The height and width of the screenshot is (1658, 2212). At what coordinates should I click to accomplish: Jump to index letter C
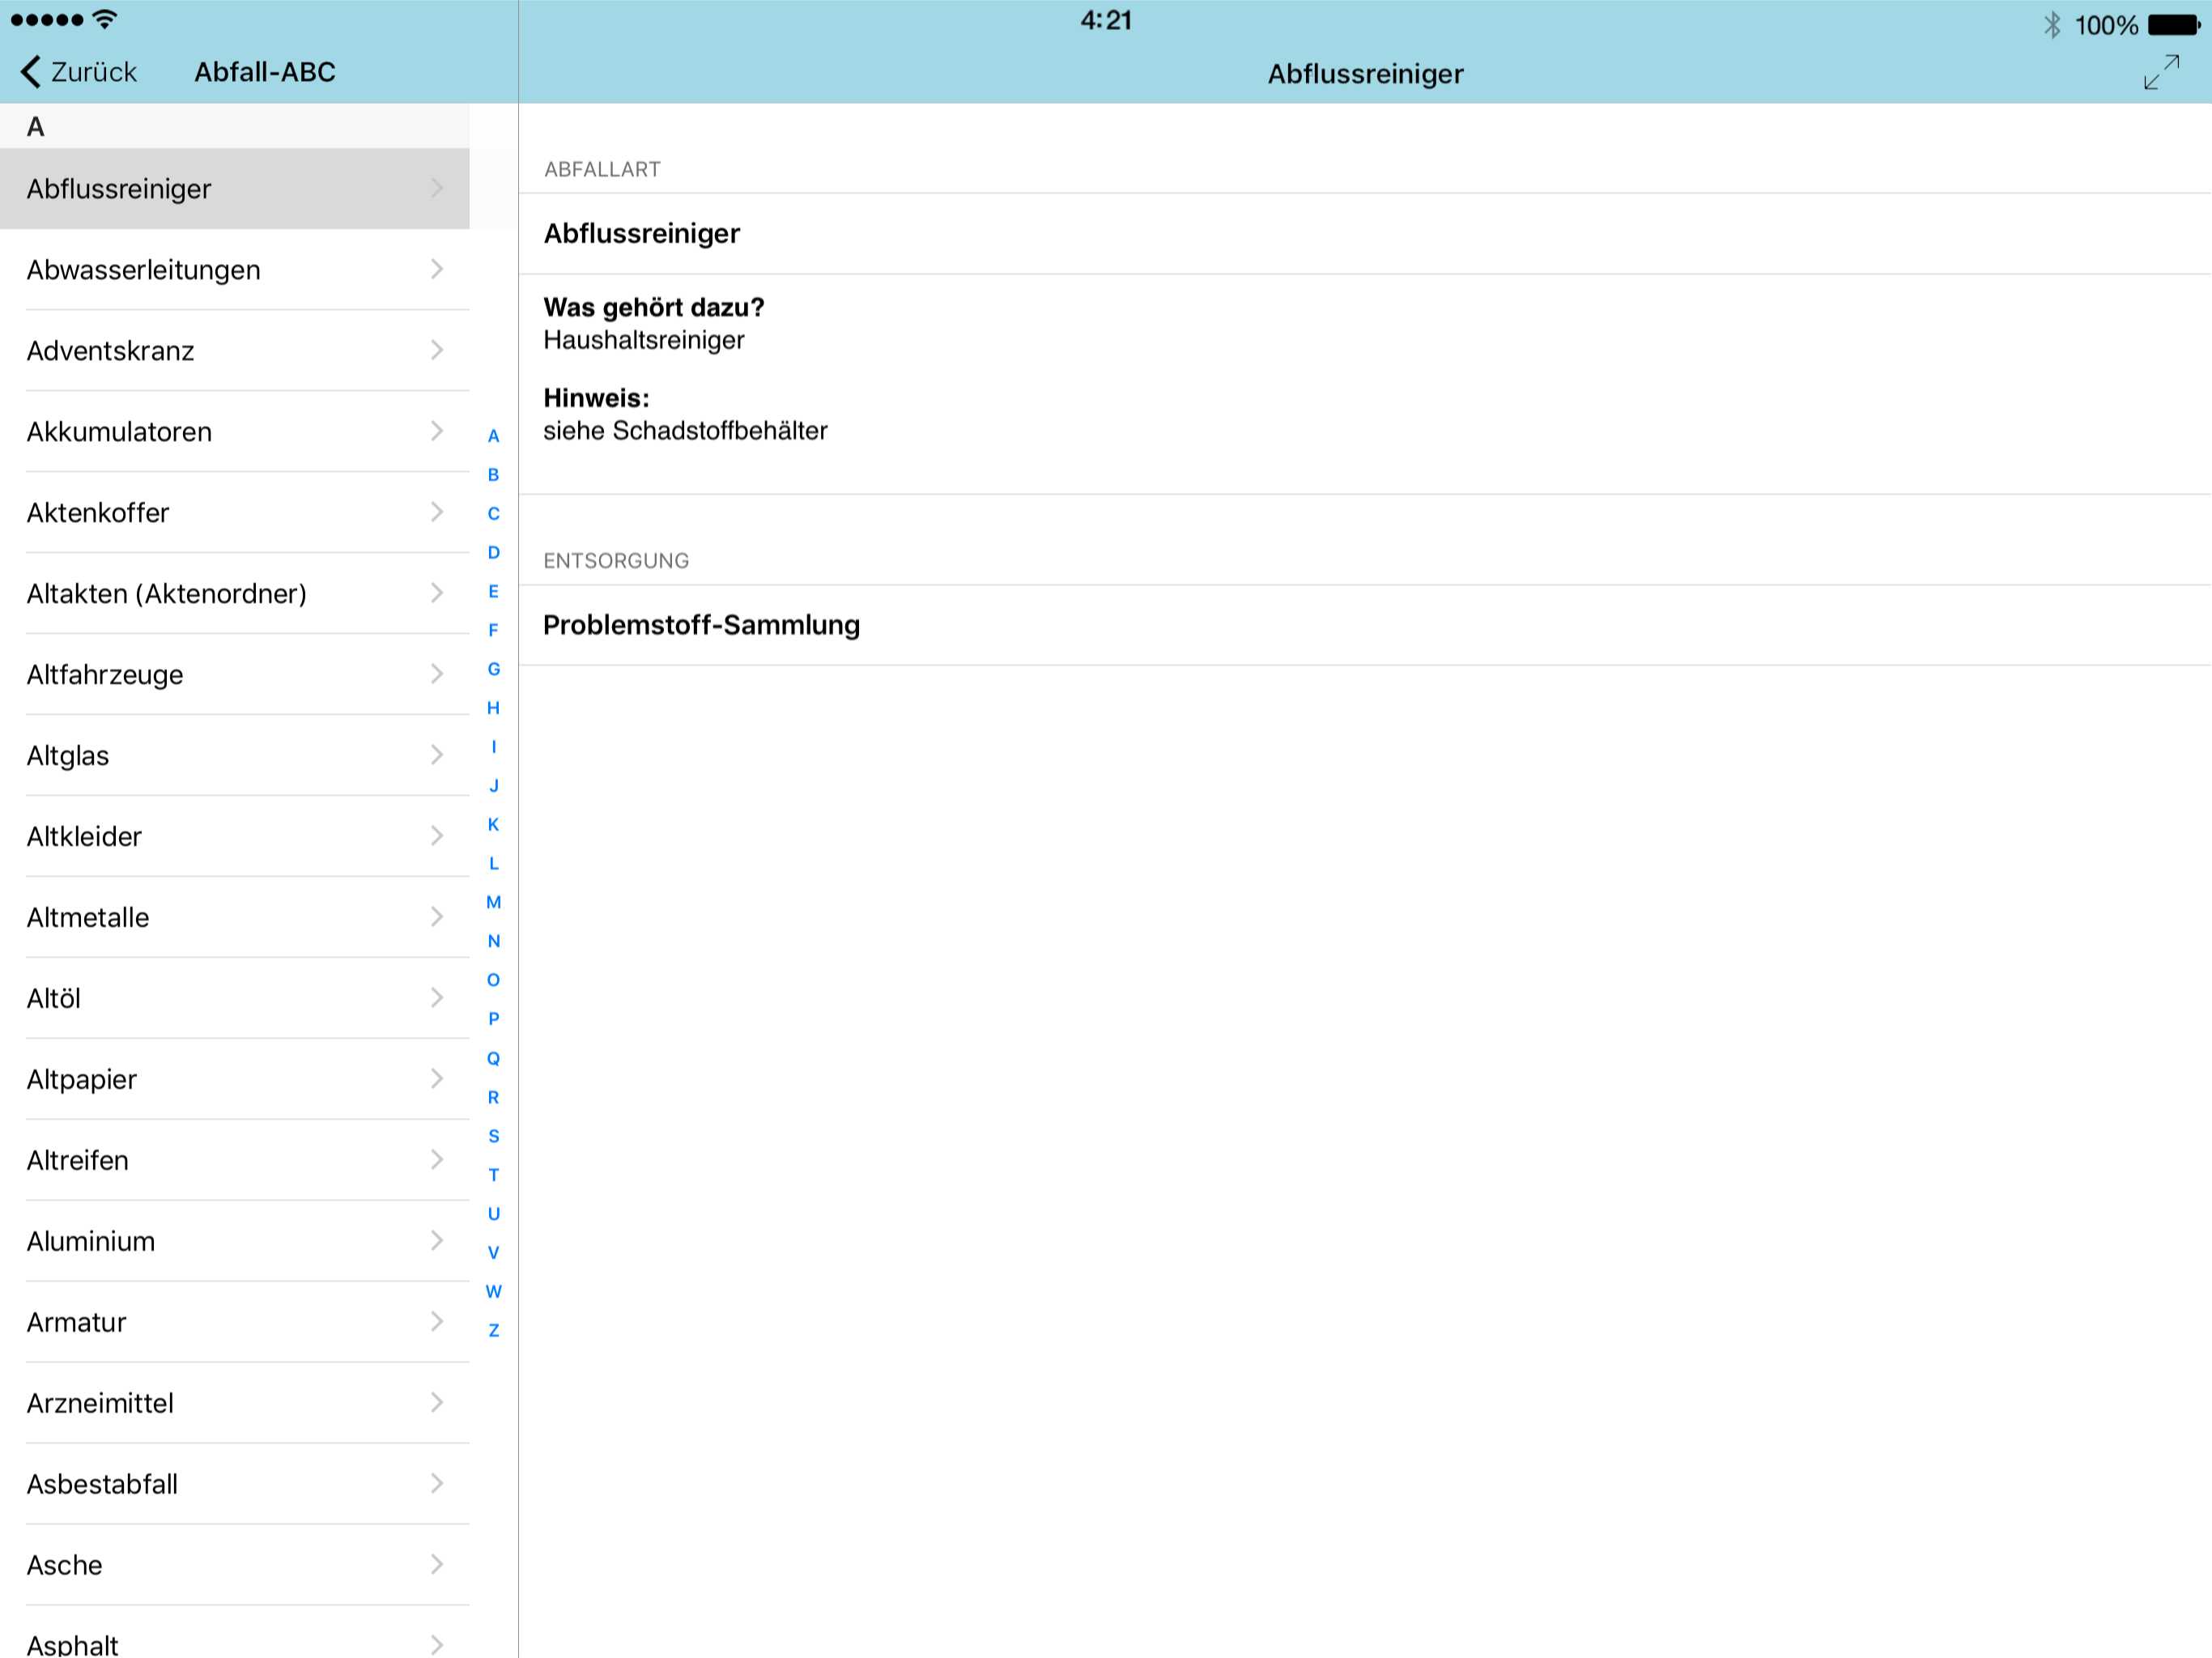(x=493, y=514)
